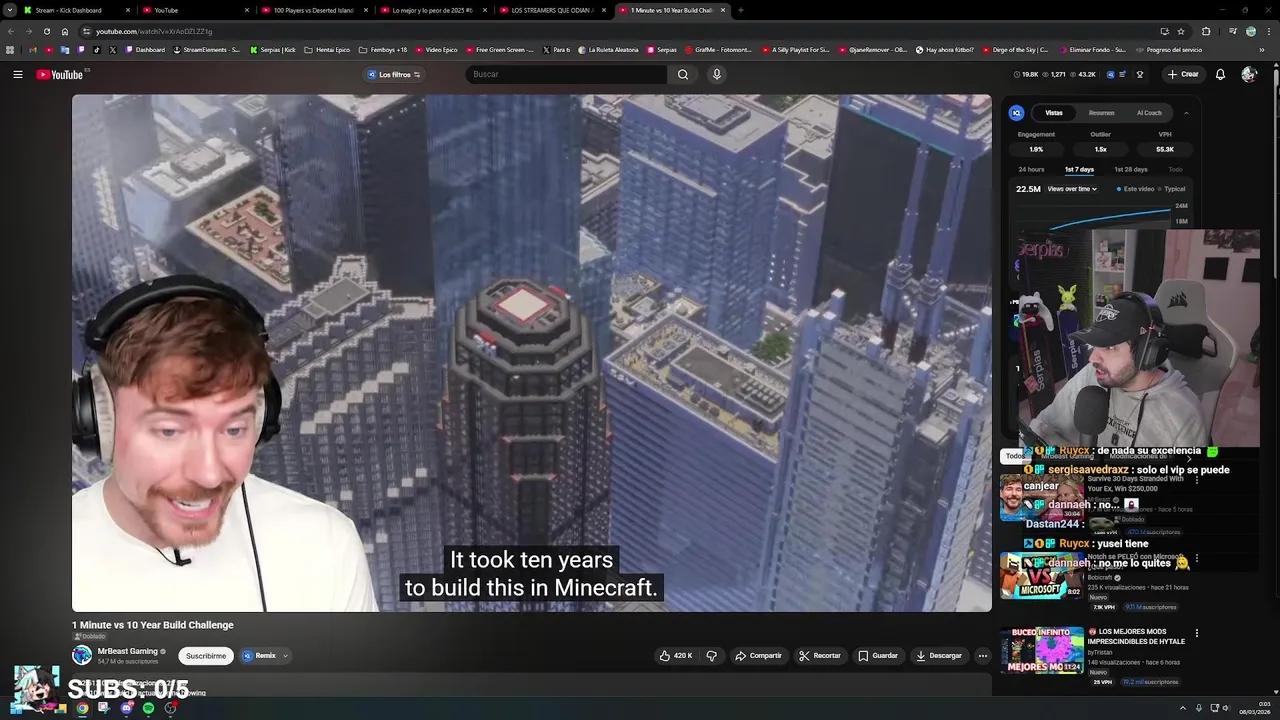Click the Descargar download button

[x=939, y=656]
